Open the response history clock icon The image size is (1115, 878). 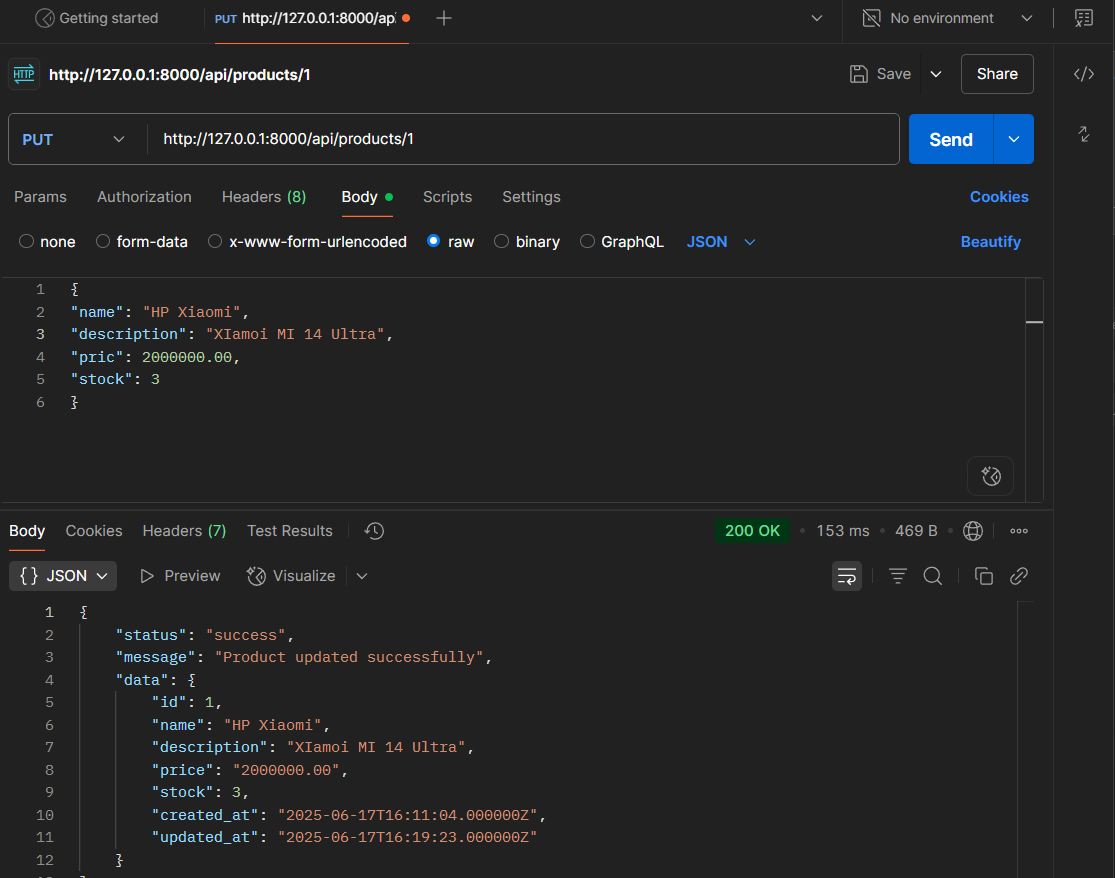[x=374, y=531]
